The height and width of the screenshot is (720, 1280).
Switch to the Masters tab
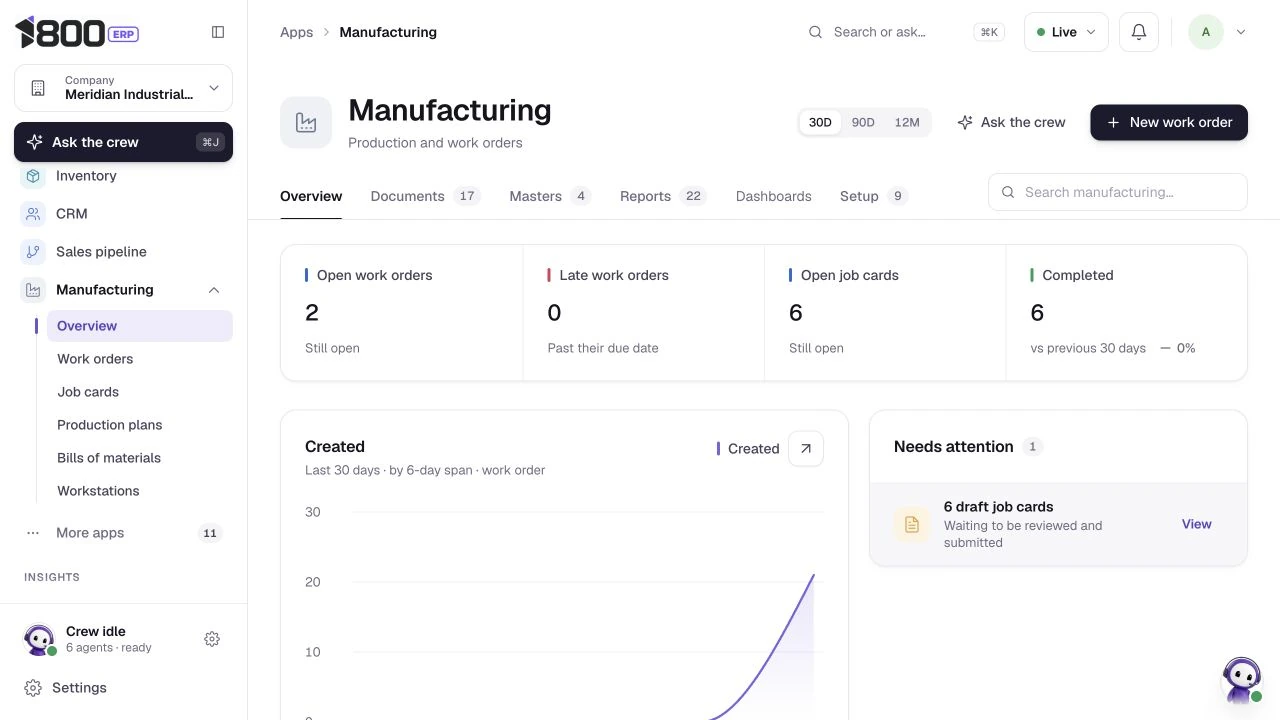point(550,196)
